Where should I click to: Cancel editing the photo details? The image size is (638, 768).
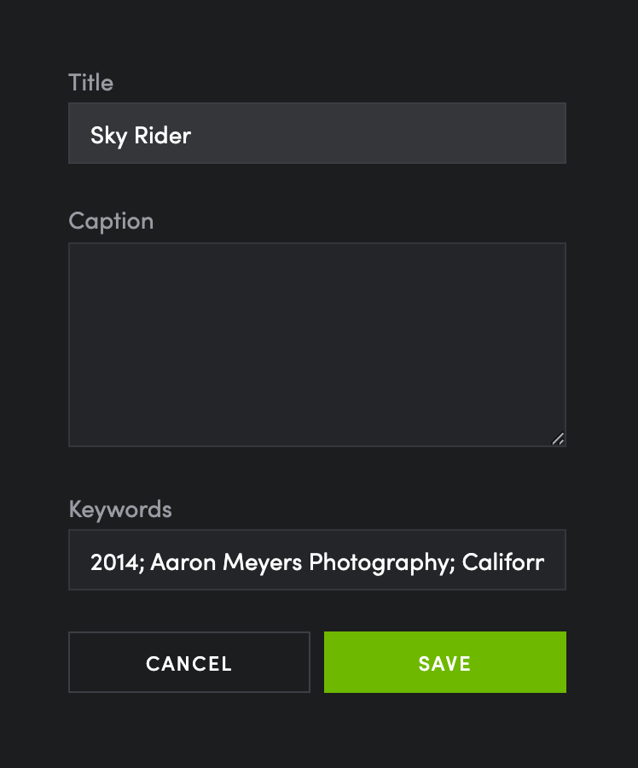[189, 662]
